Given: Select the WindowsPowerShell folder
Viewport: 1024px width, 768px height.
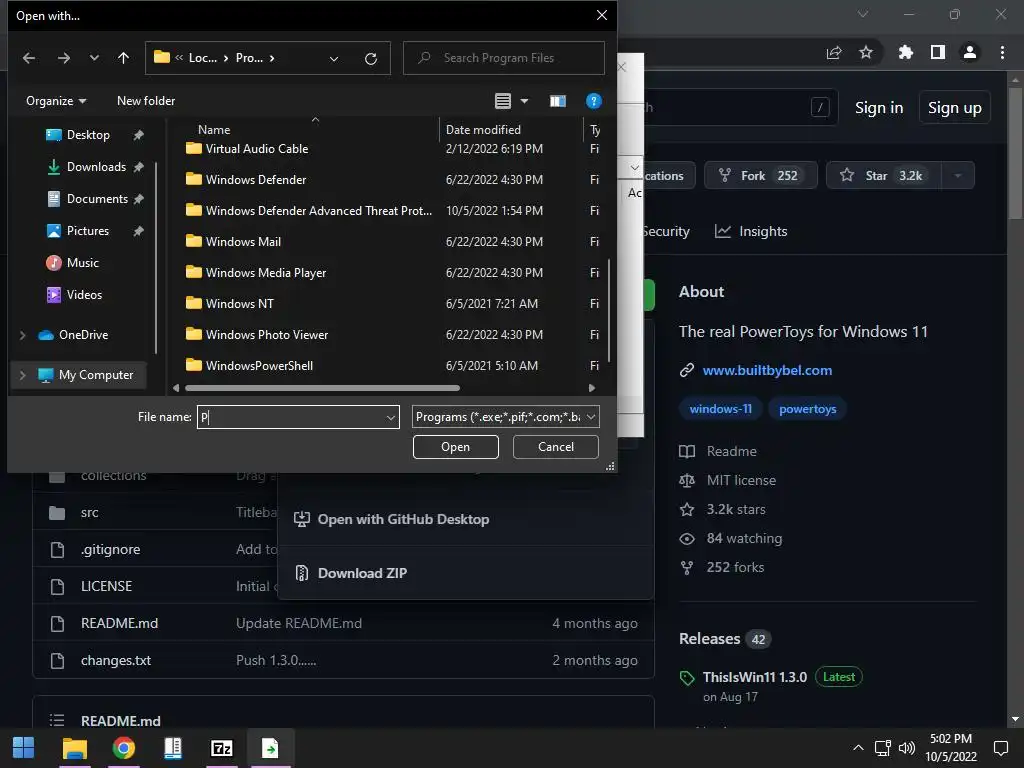Looking at the screenshot, I should click(259, 366).
